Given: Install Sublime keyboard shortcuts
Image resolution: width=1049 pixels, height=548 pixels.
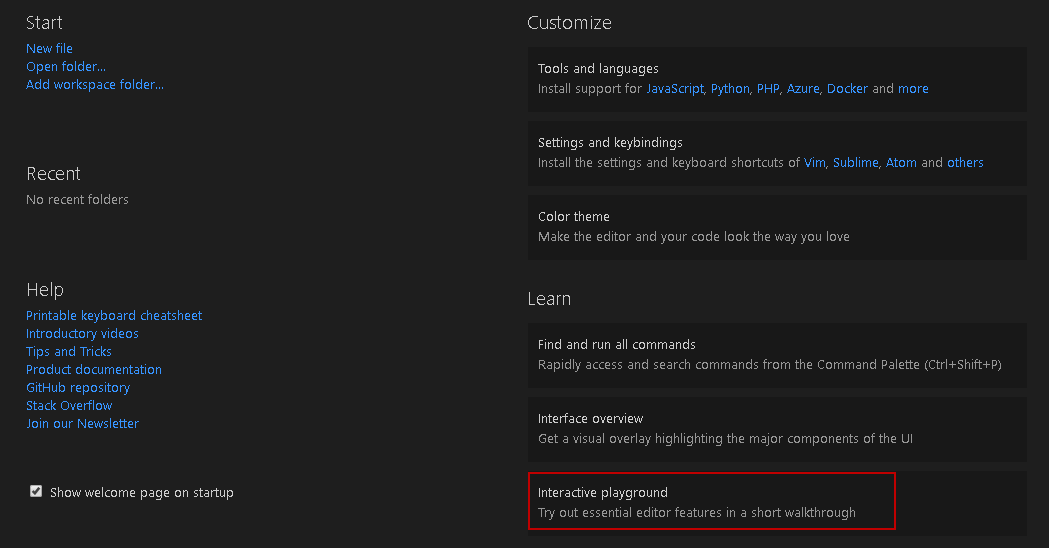Looking at the screenshot, I should [855, 162].
